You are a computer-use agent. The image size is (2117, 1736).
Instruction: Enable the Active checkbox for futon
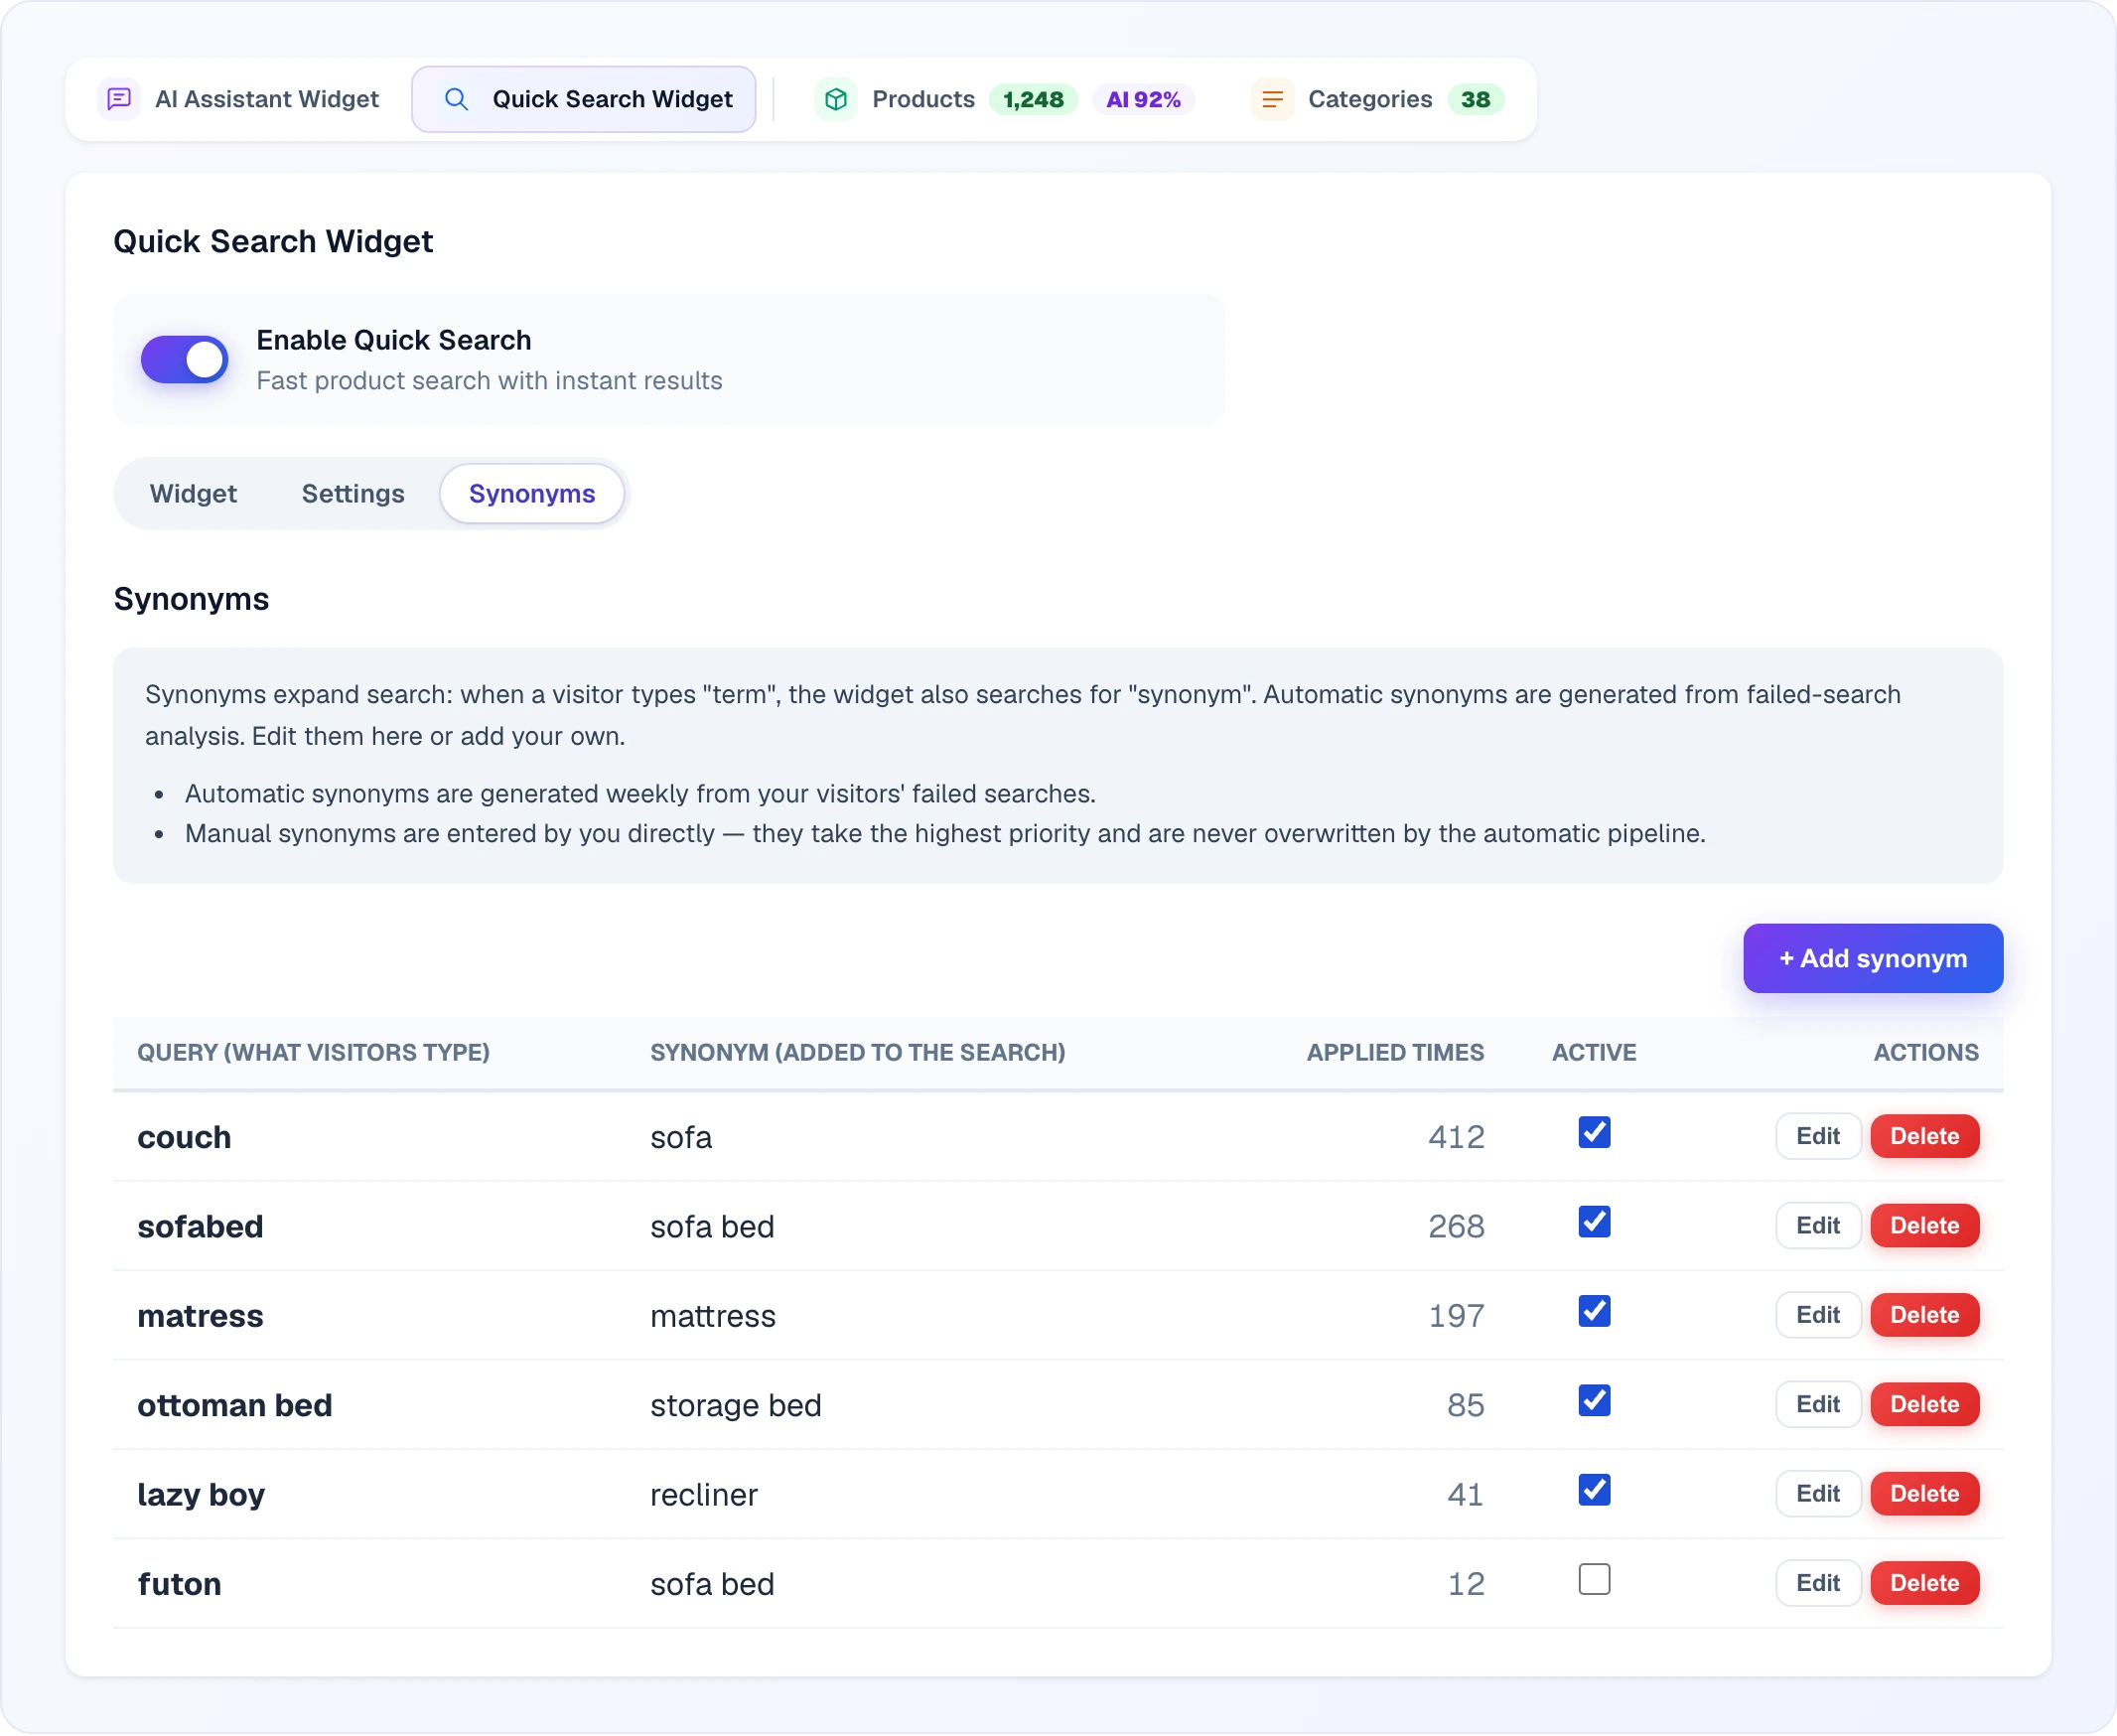1594,1580
